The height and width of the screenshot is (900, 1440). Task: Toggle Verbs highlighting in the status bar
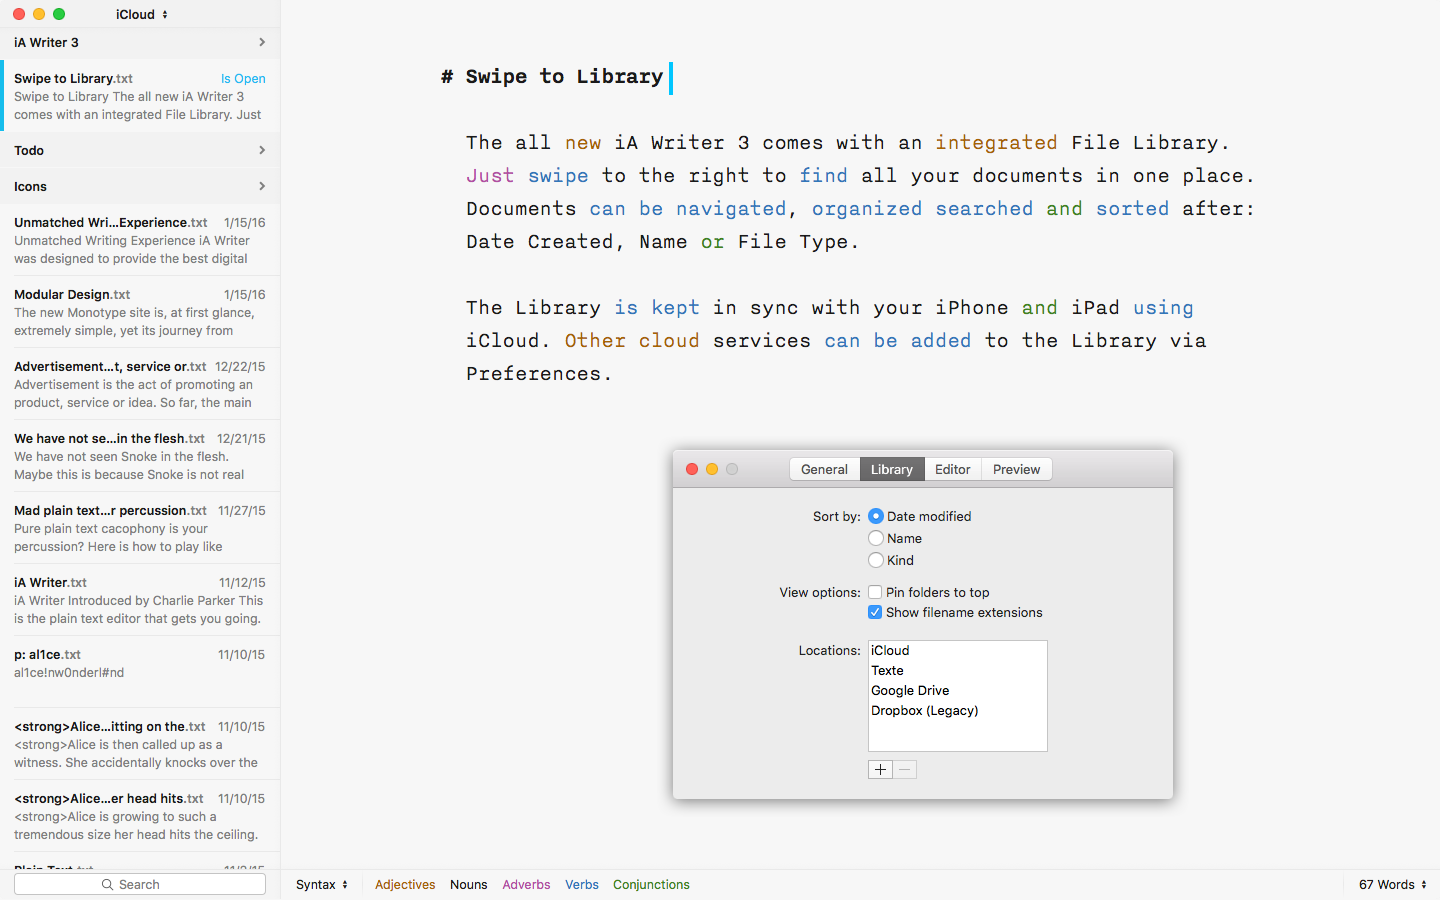point(582,884)
